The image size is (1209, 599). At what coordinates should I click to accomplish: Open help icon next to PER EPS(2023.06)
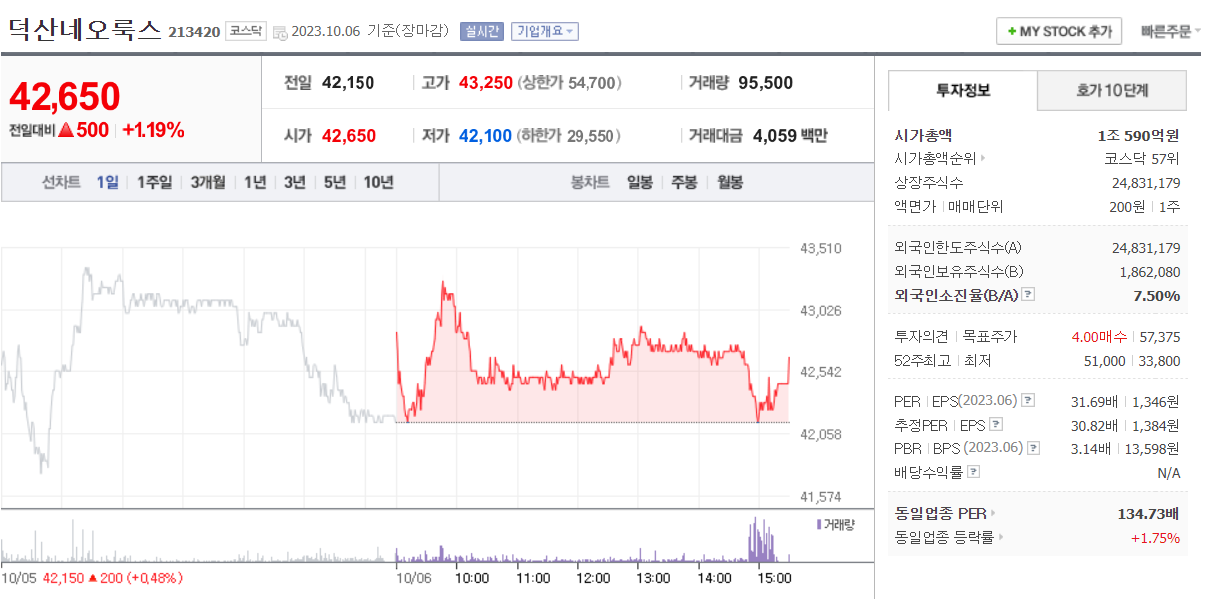point(1028,401)
